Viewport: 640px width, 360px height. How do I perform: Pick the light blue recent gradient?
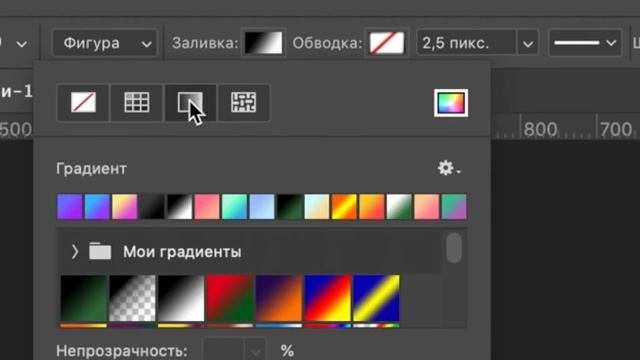(262, 207)
